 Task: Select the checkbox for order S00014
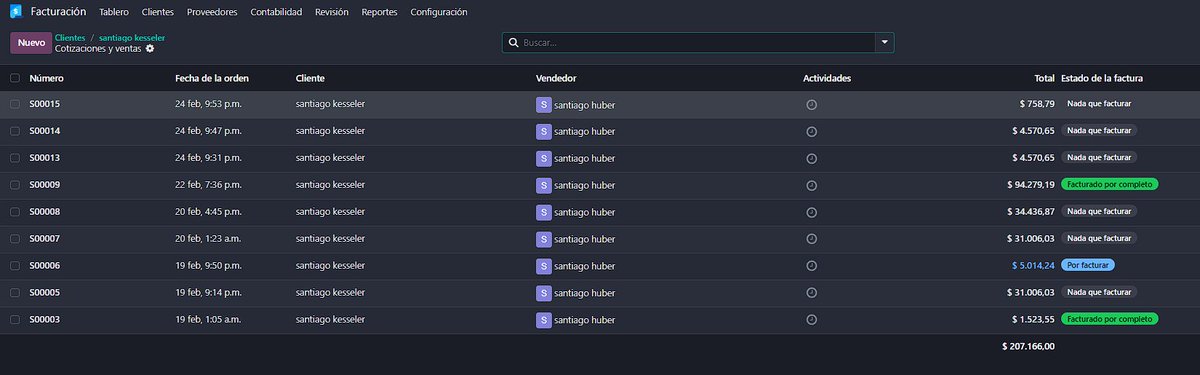coord(15,131)
